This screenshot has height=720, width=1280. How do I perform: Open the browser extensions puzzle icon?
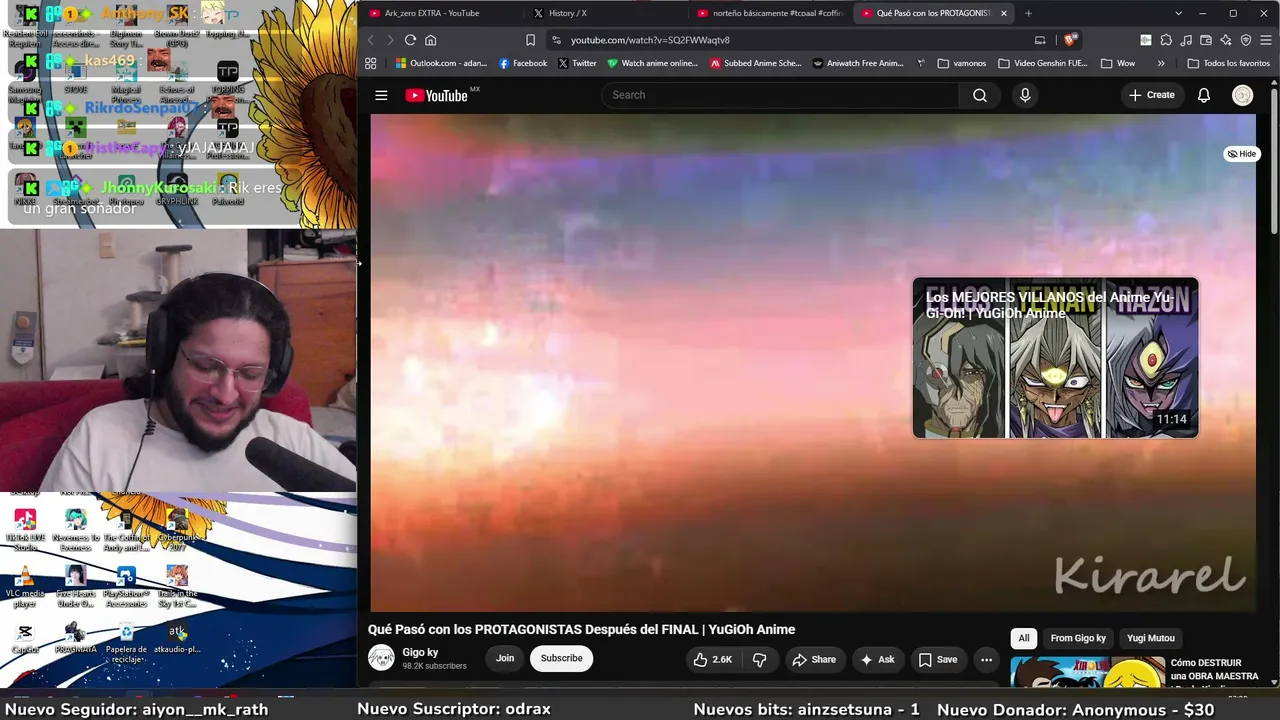(1166, 40)
